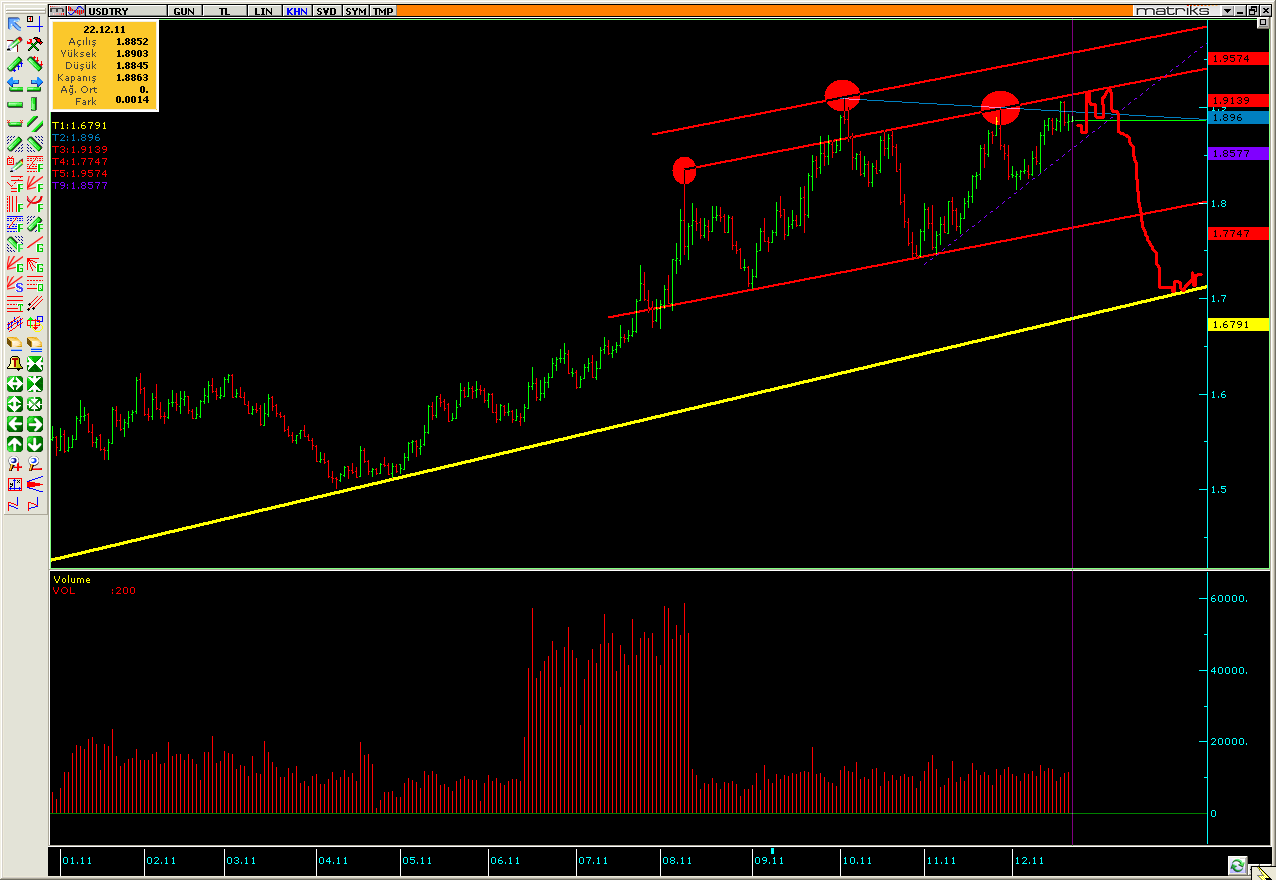The image size is (1276, 880).
Task: Open the hammer and wrench settings tool
Action: pyautogui.click(x=35, y=43)
